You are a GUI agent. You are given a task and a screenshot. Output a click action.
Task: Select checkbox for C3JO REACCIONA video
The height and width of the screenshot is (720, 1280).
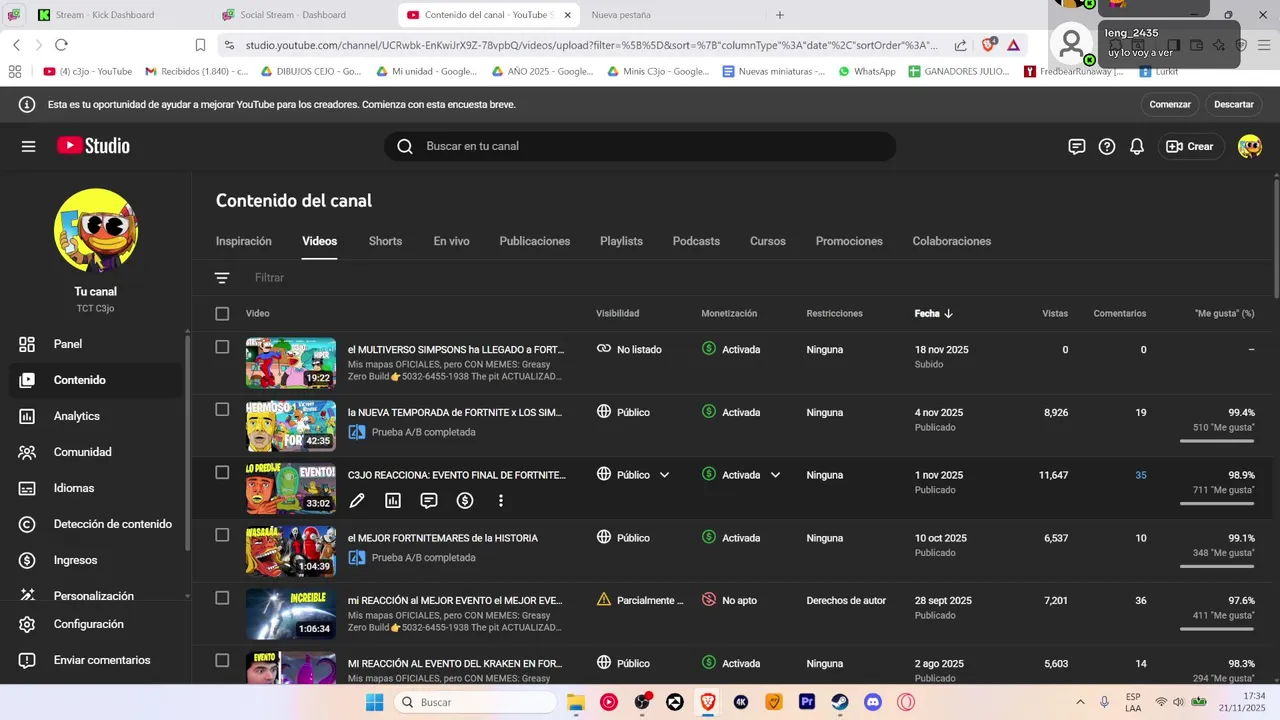222,472
